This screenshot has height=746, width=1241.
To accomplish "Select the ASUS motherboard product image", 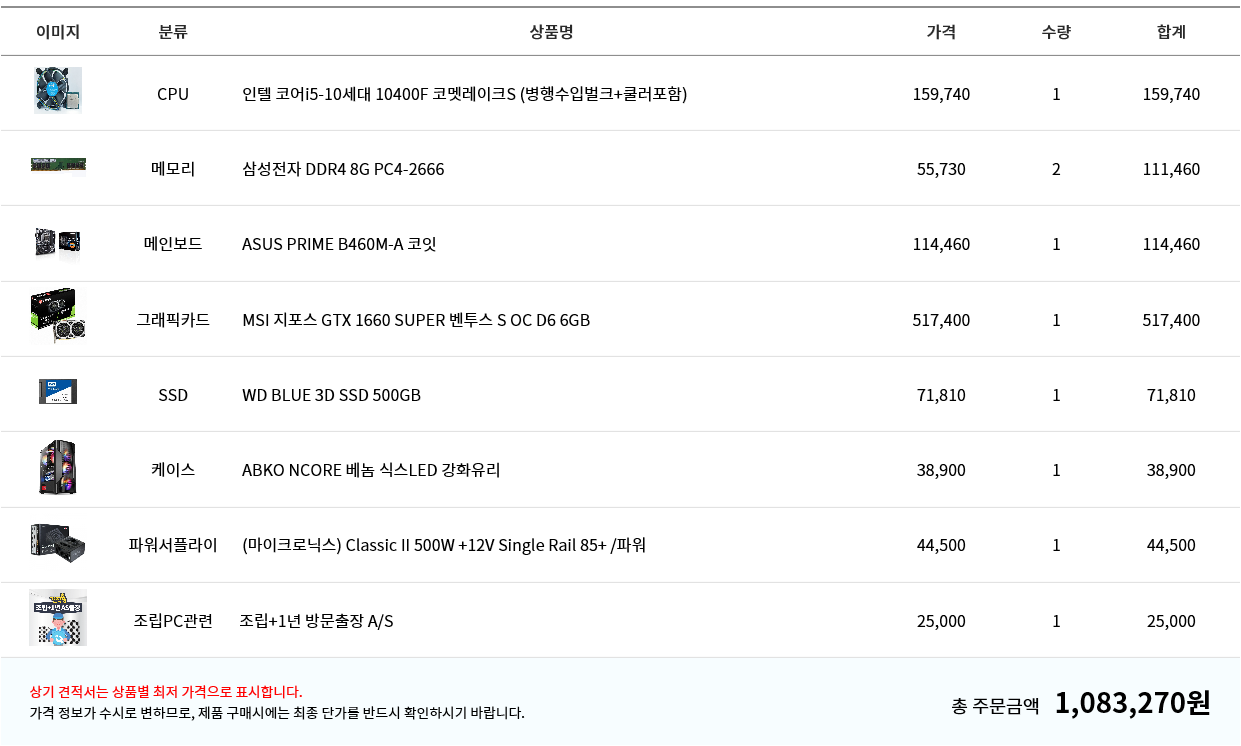I will coord(58,243).
